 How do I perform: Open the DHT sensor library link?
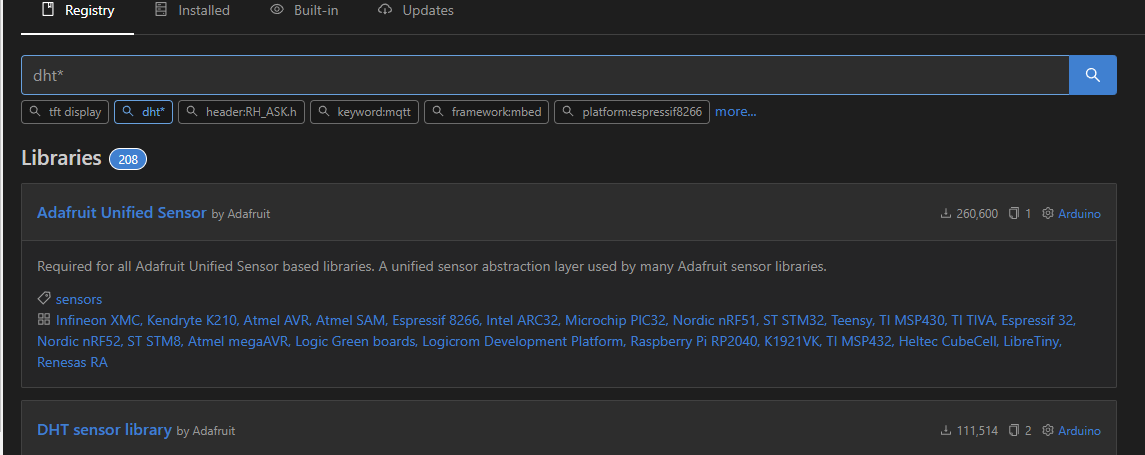(104, 429)
